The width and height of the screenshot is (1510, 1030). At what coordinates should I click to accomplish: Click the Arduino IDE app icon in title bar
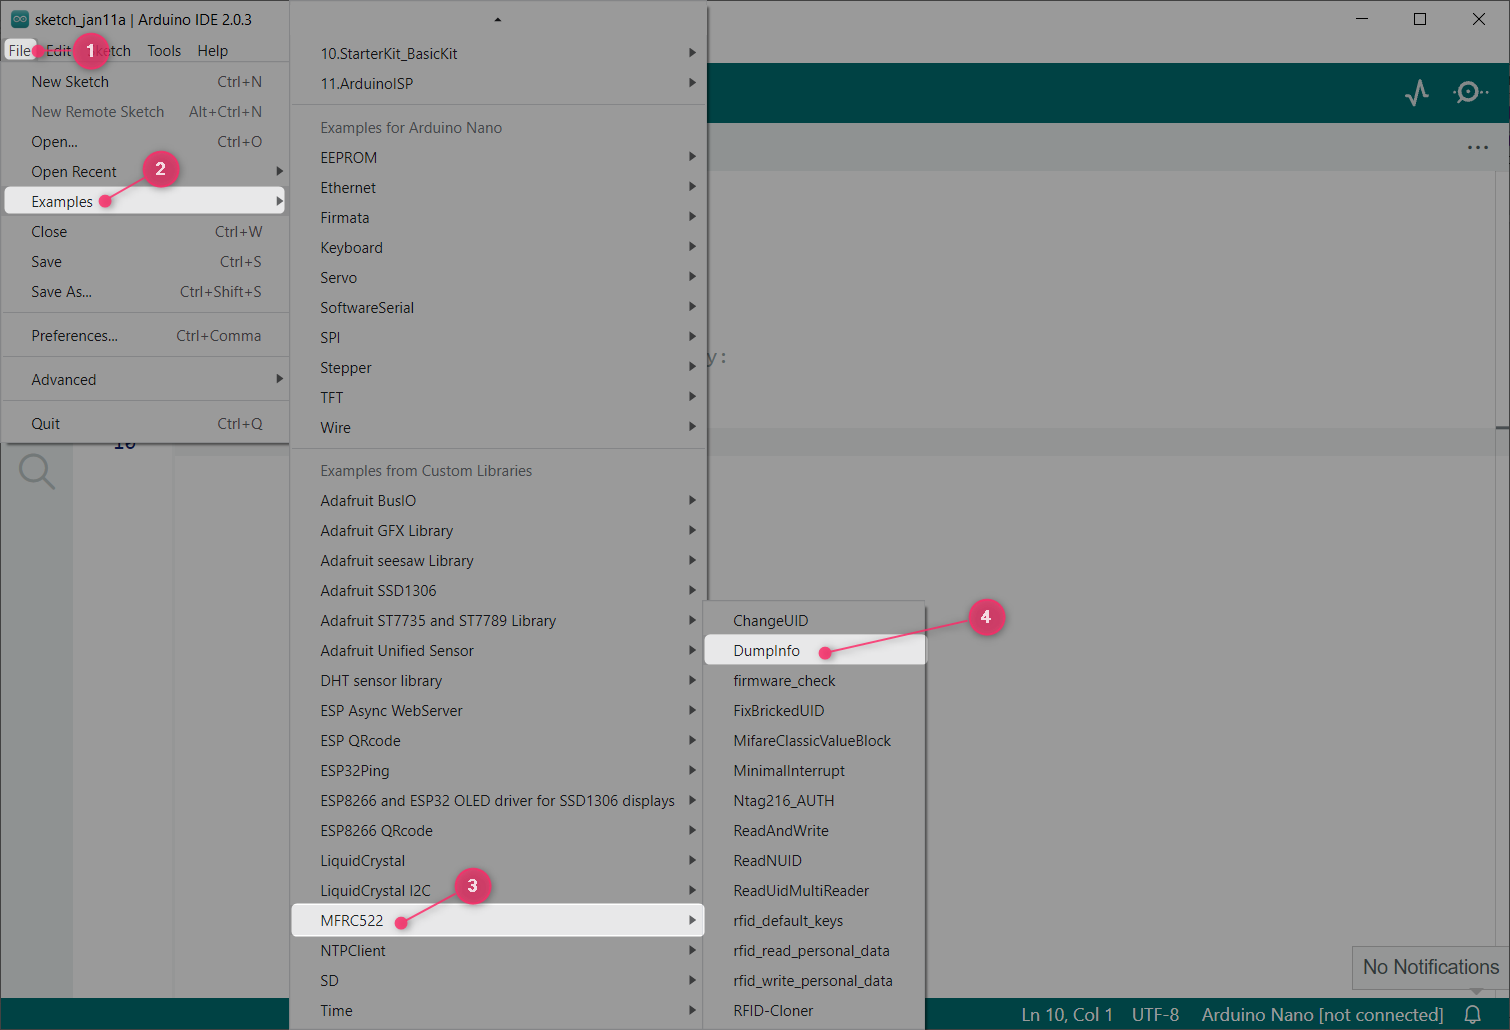(19, 19)
